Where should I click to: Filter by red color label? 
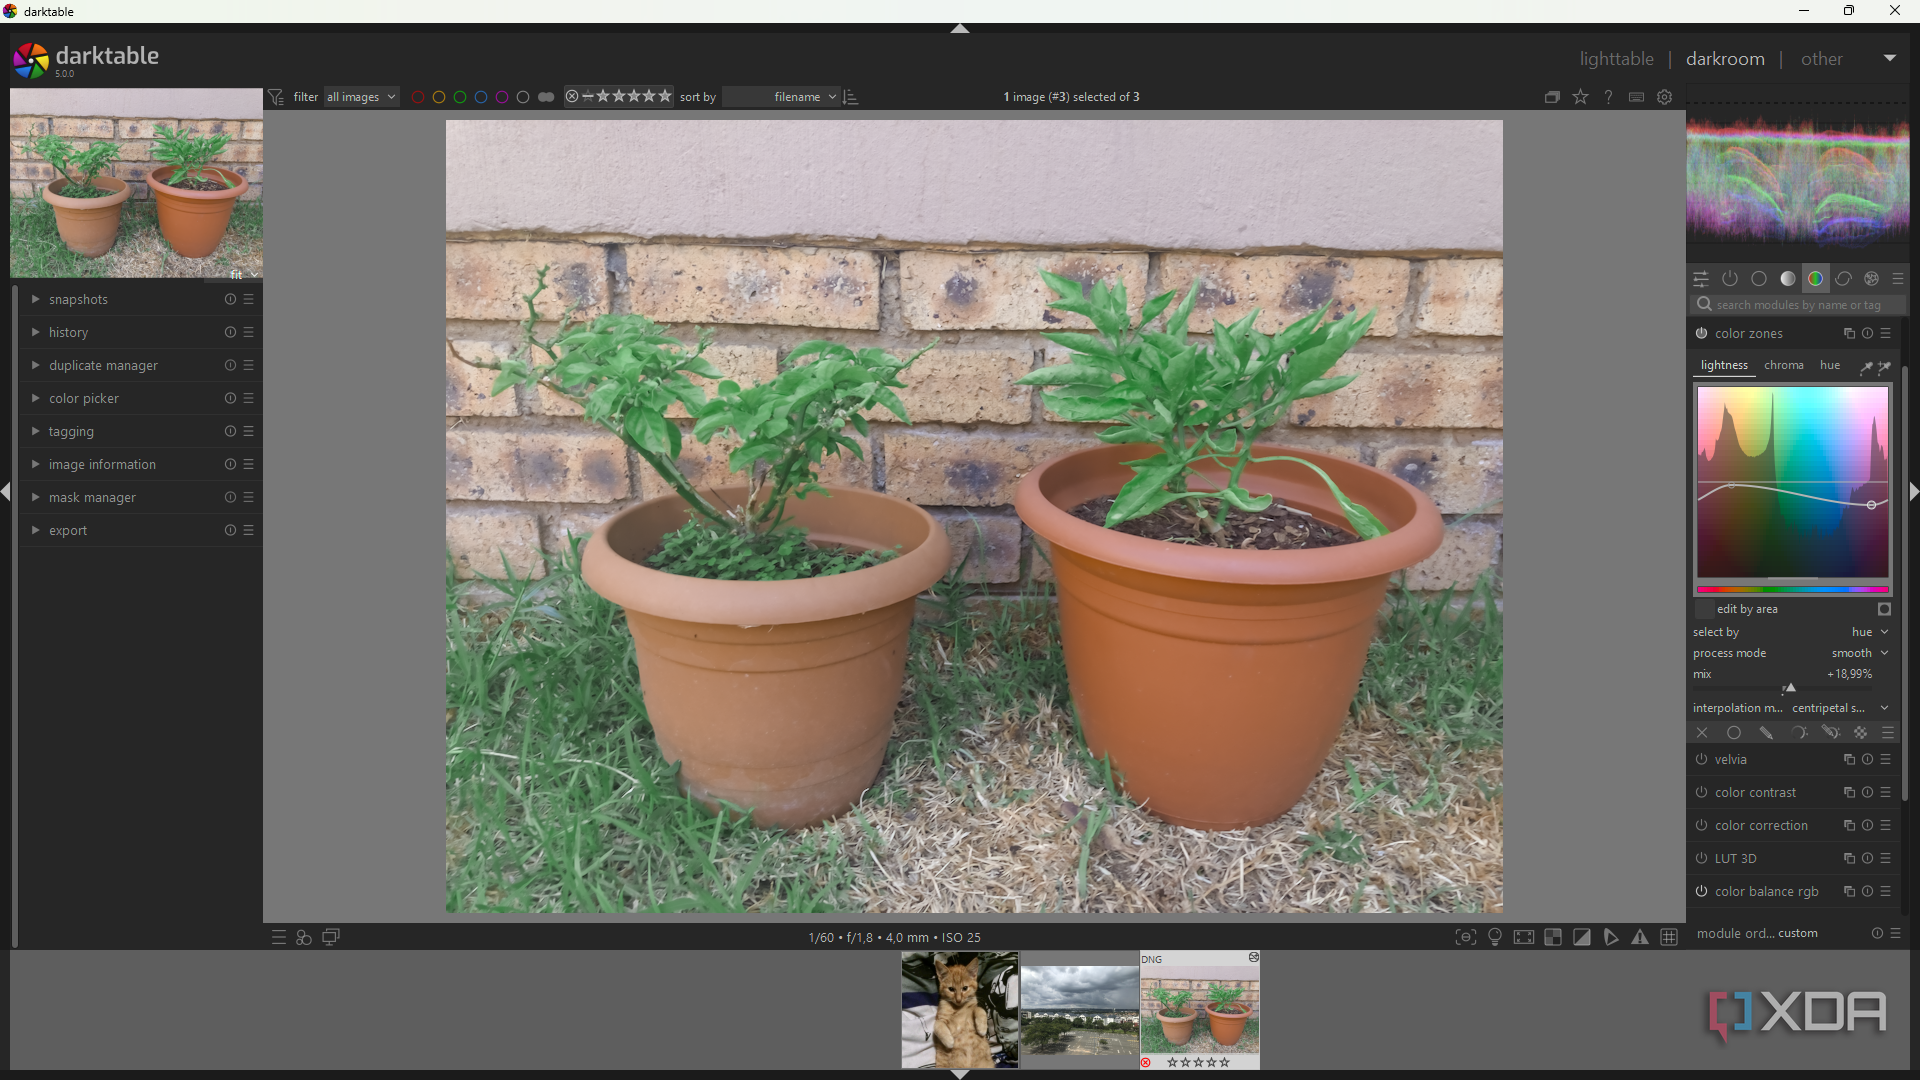pyautogui.click(x=418, y=97)
